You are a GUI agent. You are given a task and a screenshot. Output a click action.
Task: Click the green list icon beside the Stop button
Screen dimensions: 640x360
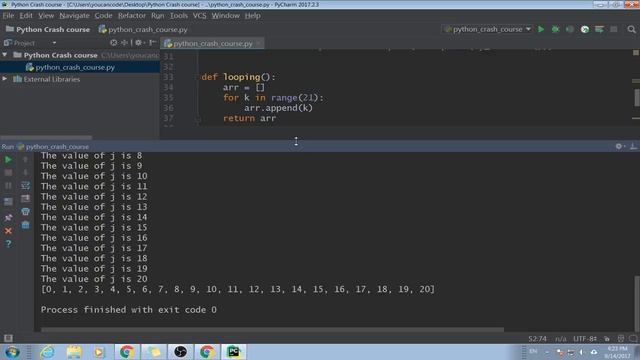(x=599, y=29)
